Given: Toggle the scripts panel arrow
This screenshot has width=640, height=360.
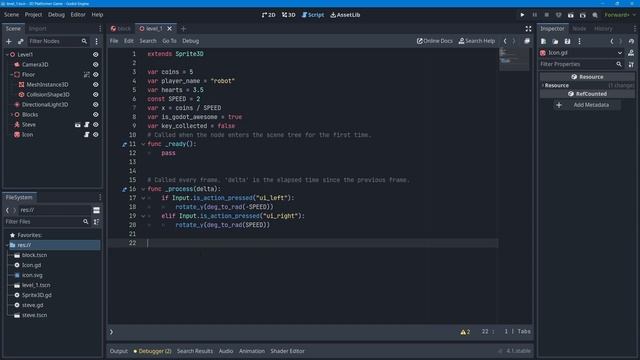Looking at the screenshot, I should tap(111, 332).
